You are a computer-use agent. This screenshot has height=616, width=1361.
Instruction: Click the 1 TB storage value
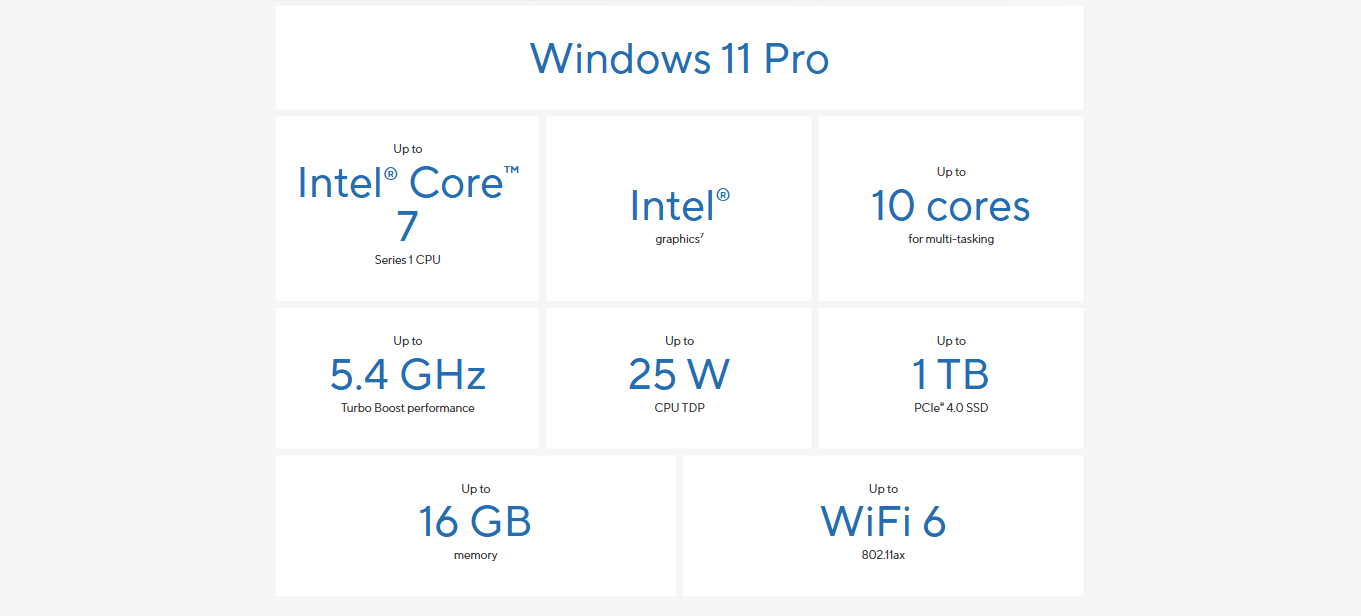[x=950, y=374]
